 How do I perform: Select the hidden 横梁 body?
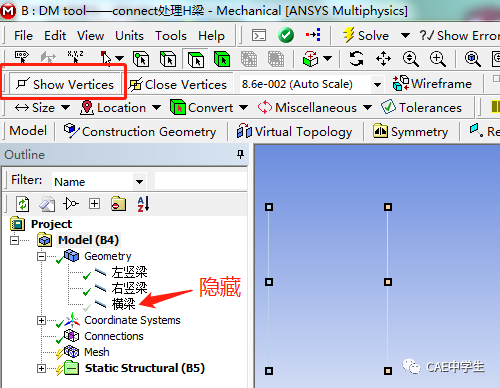pos(124,304)
